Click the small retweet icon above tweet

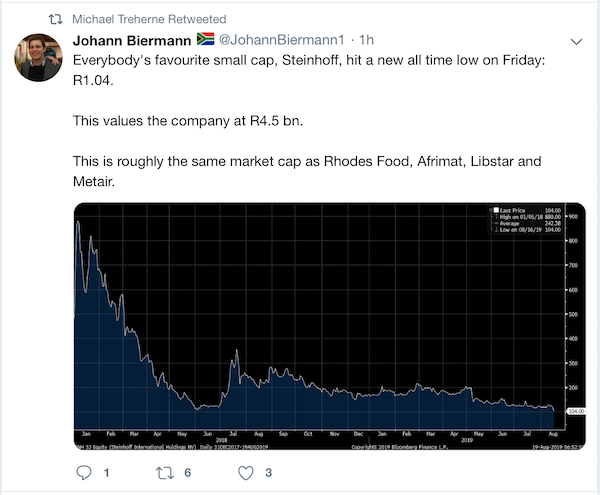(55, 19)
